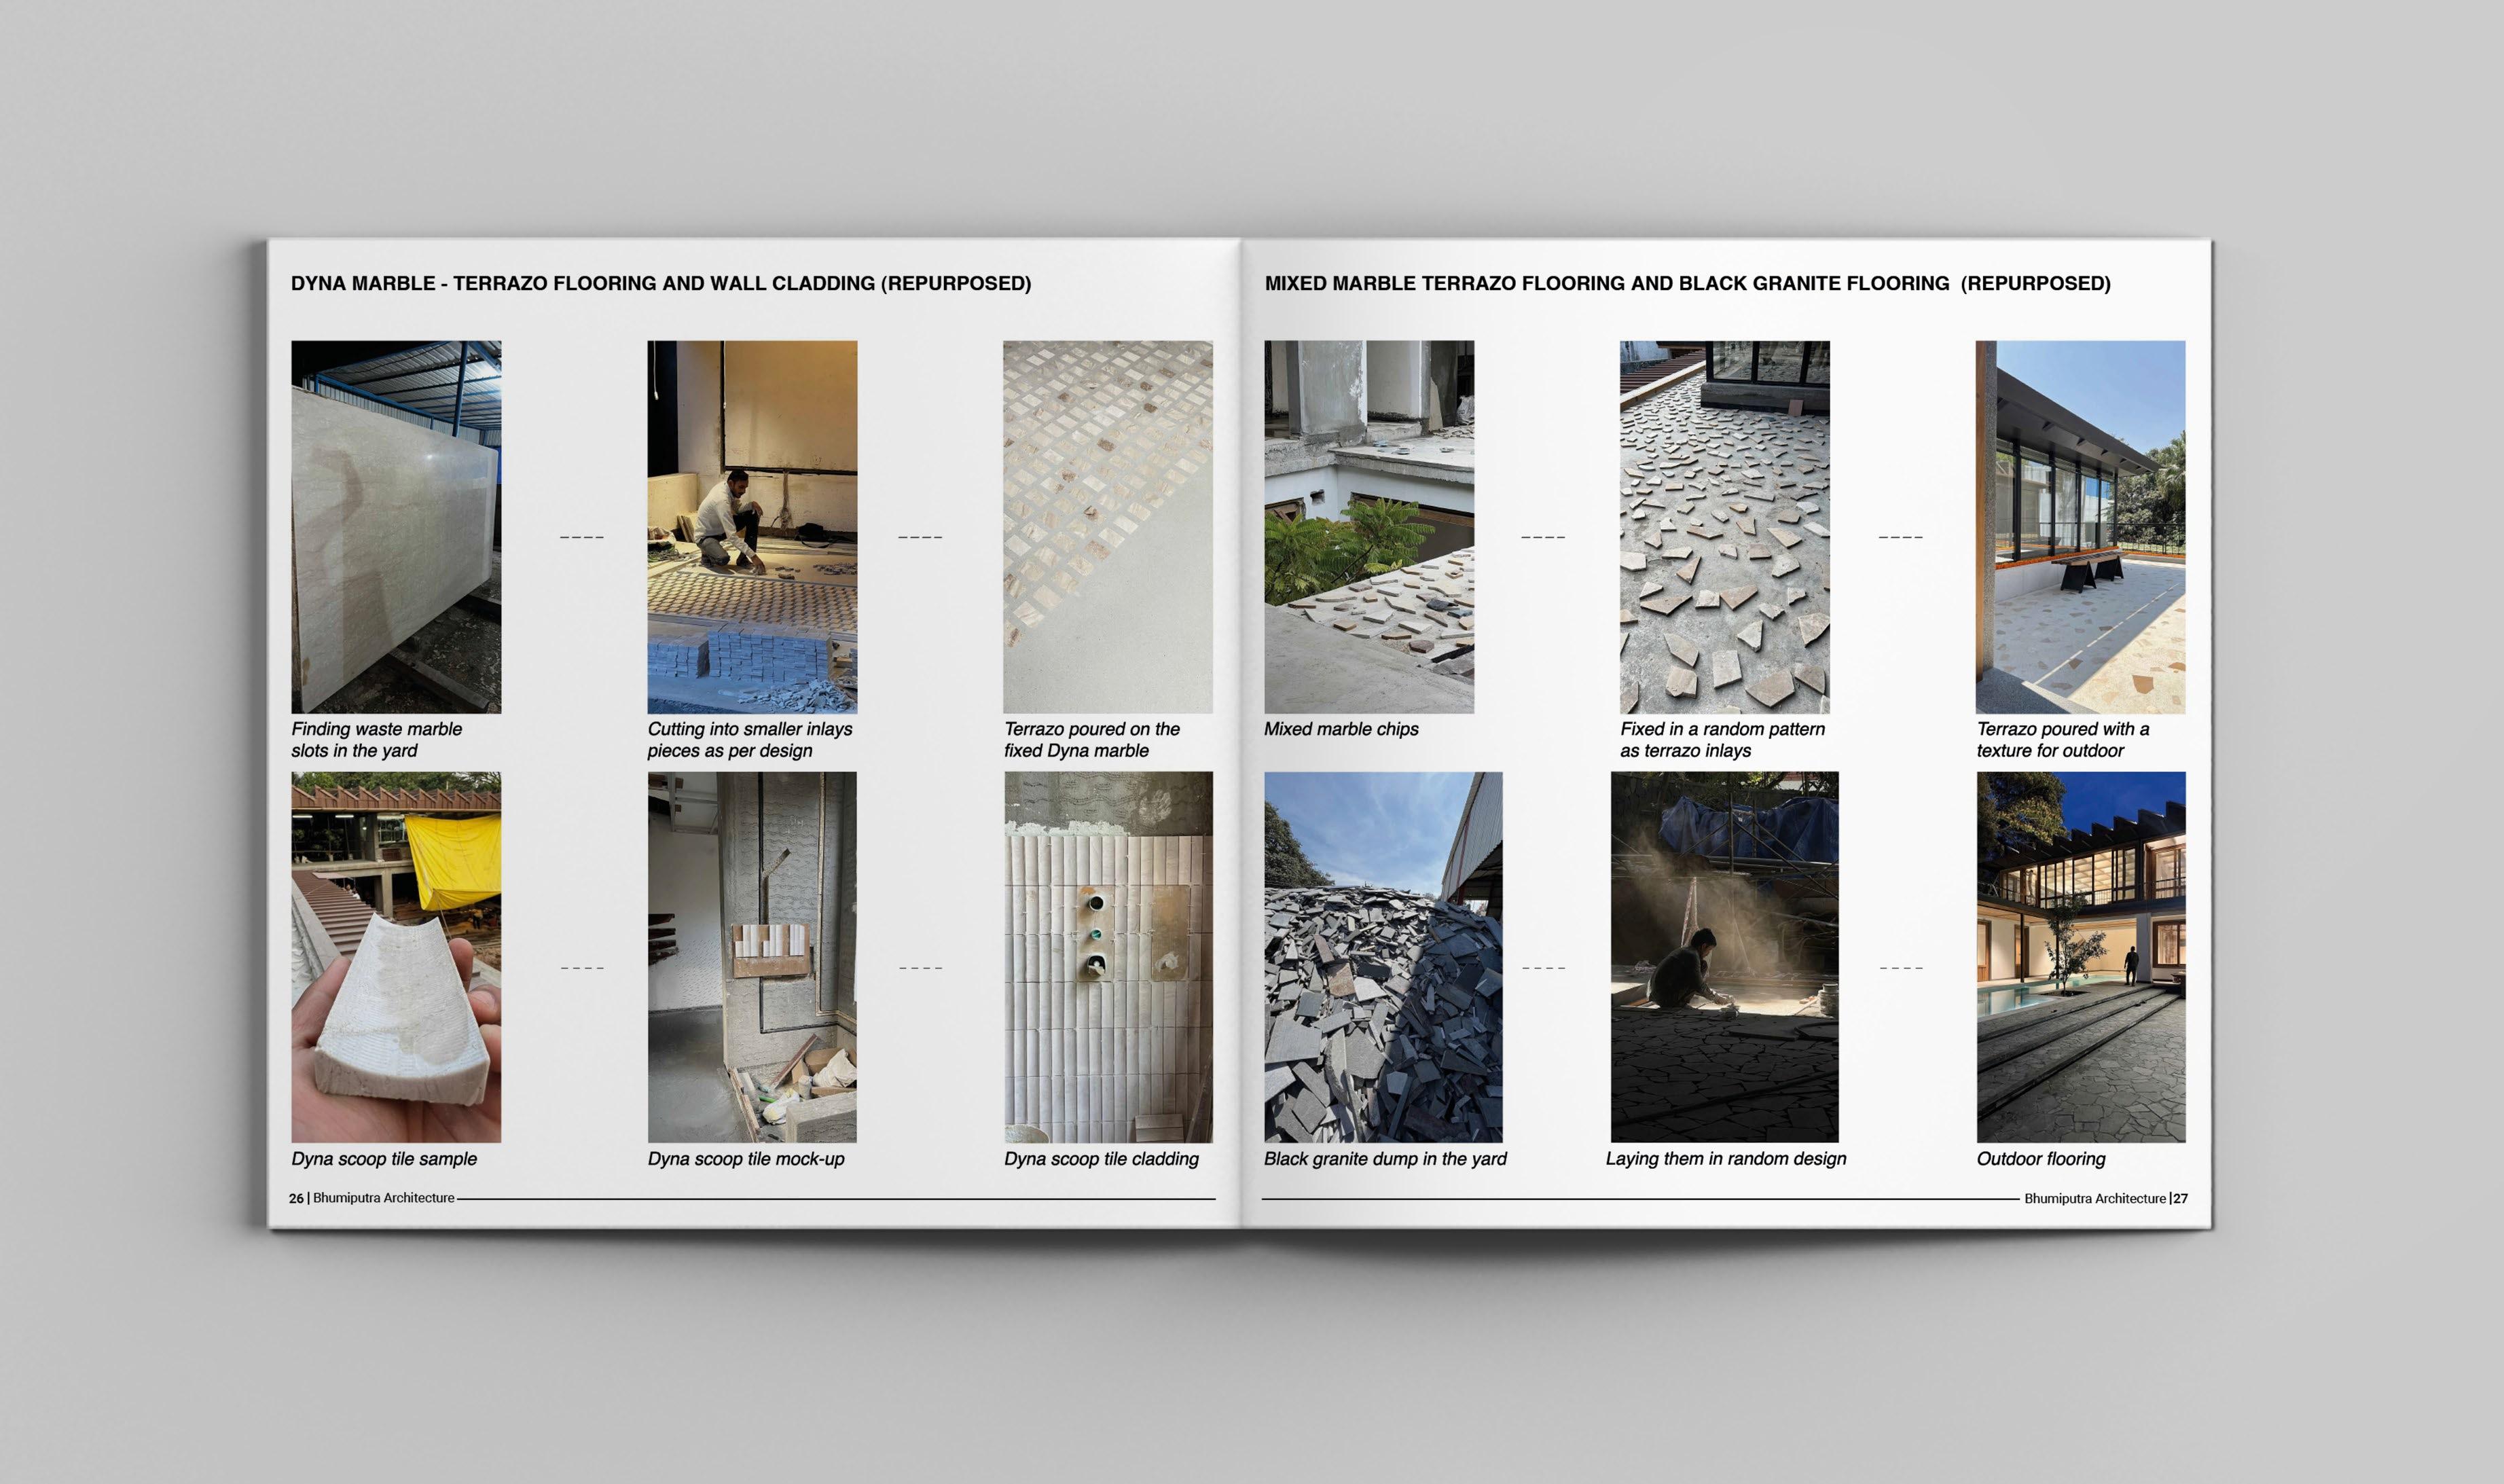Click the mixed marble chips photo
The width and height of the screenshot is (2504, 1484).
1368,526
